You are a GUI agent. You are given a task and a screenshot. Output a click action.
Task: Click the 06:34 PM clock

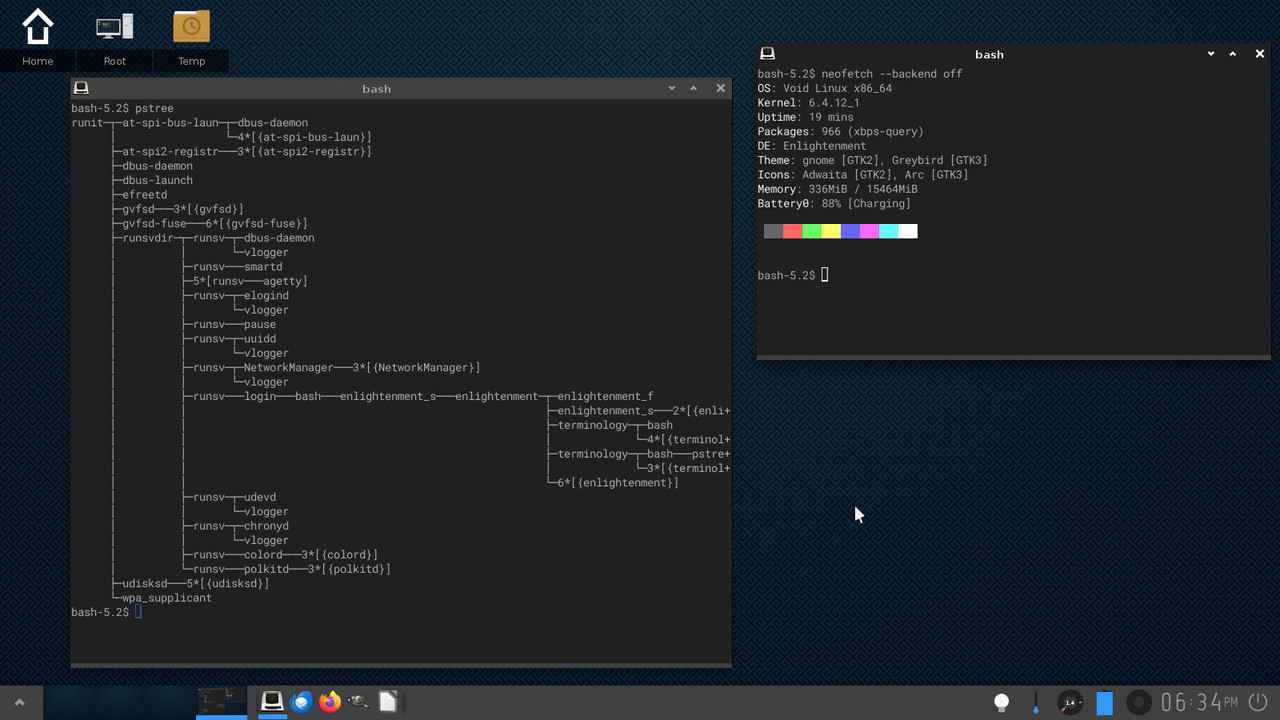[1199, 703]
